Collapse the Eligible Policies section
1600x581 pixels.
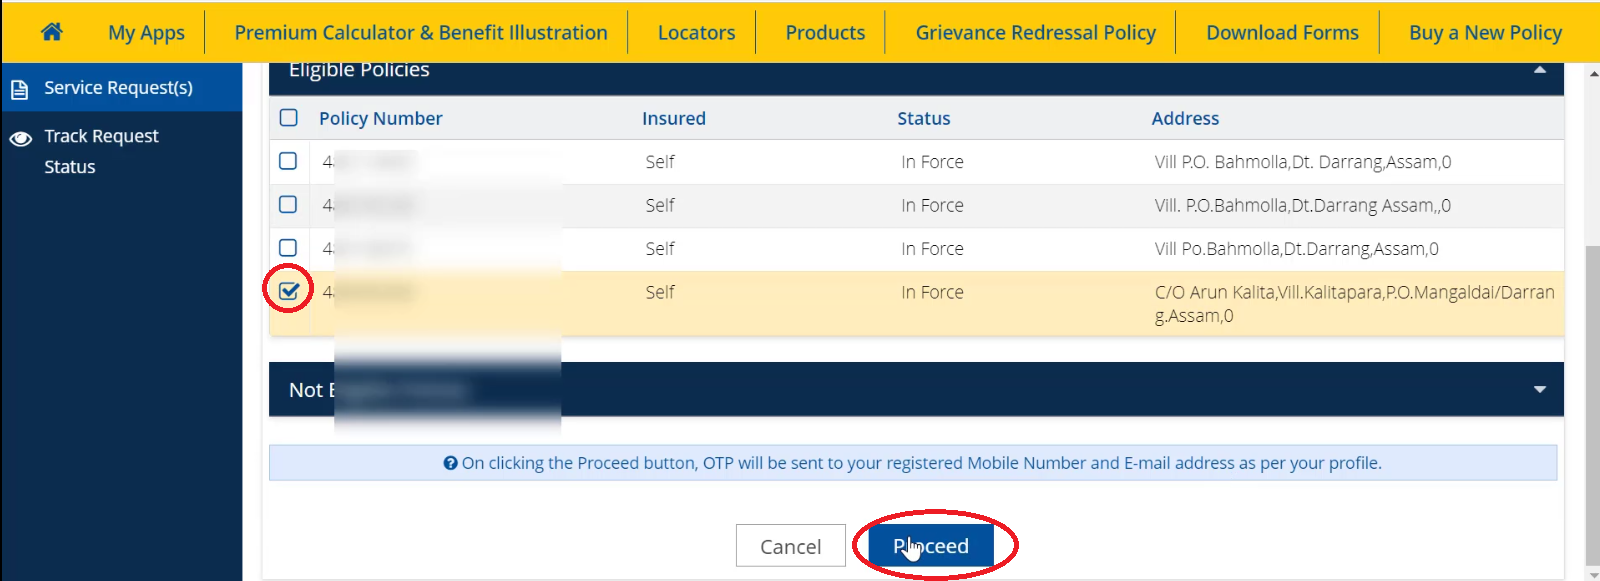[x=1541, y=70]
